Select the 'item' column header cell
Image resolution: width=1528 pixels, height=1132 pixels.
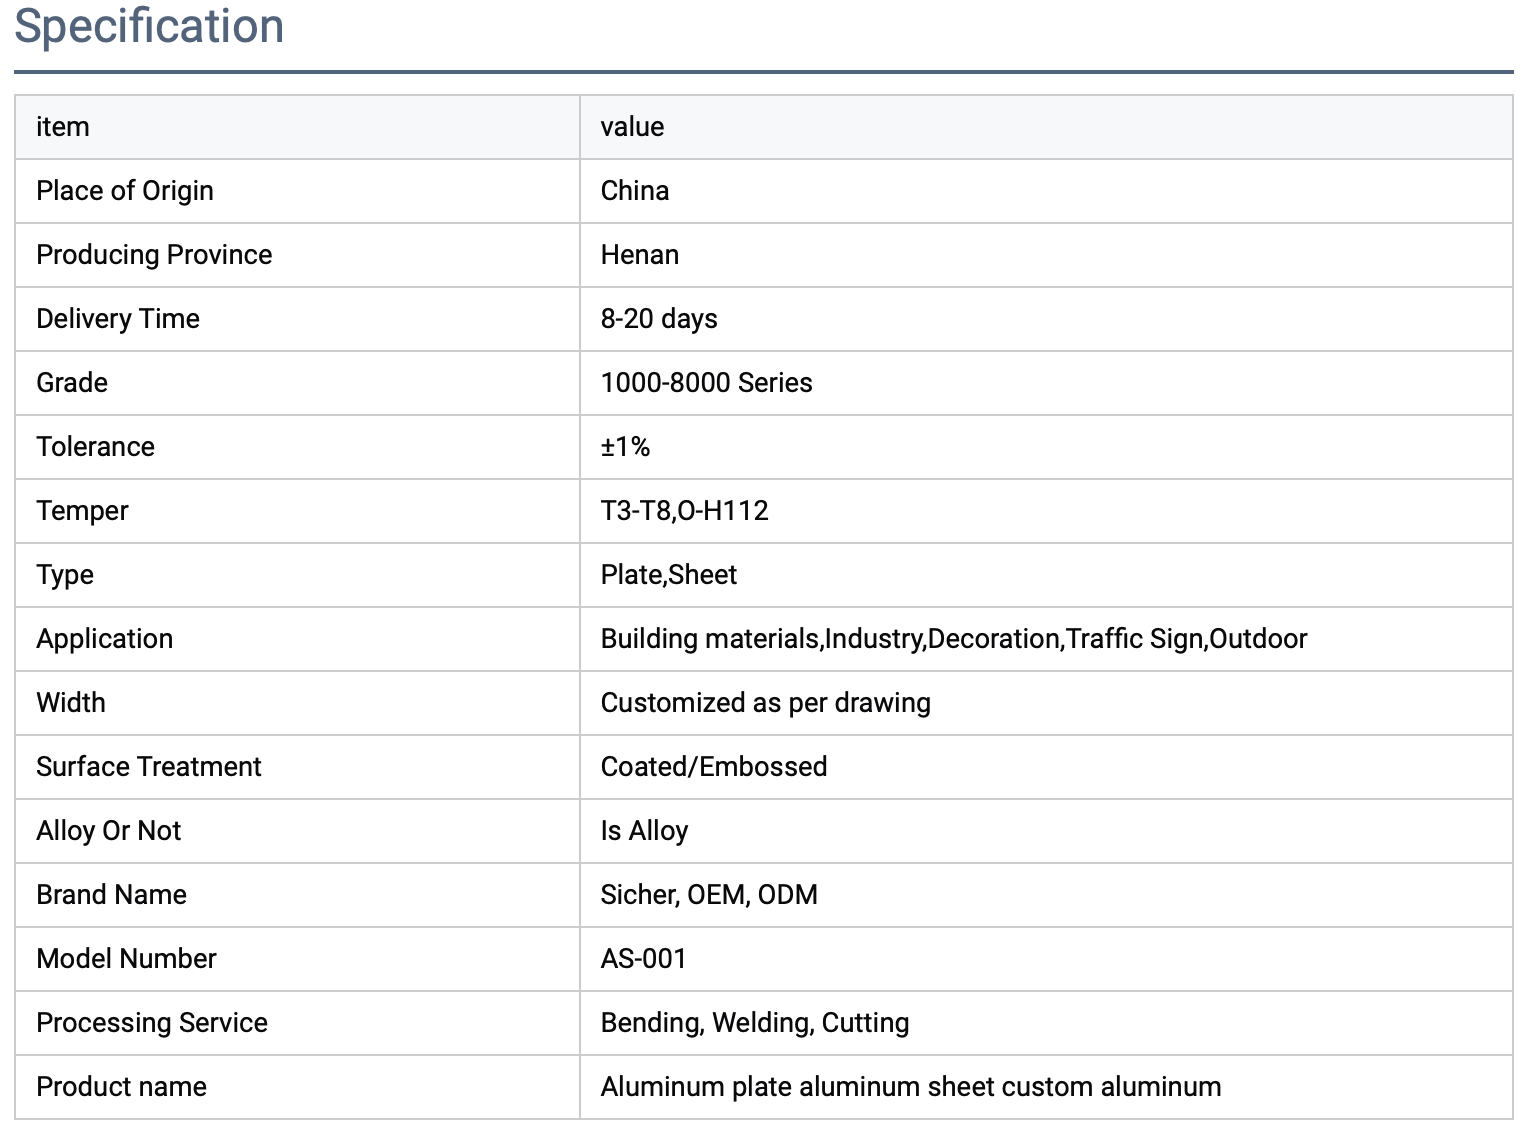point(297,127)
